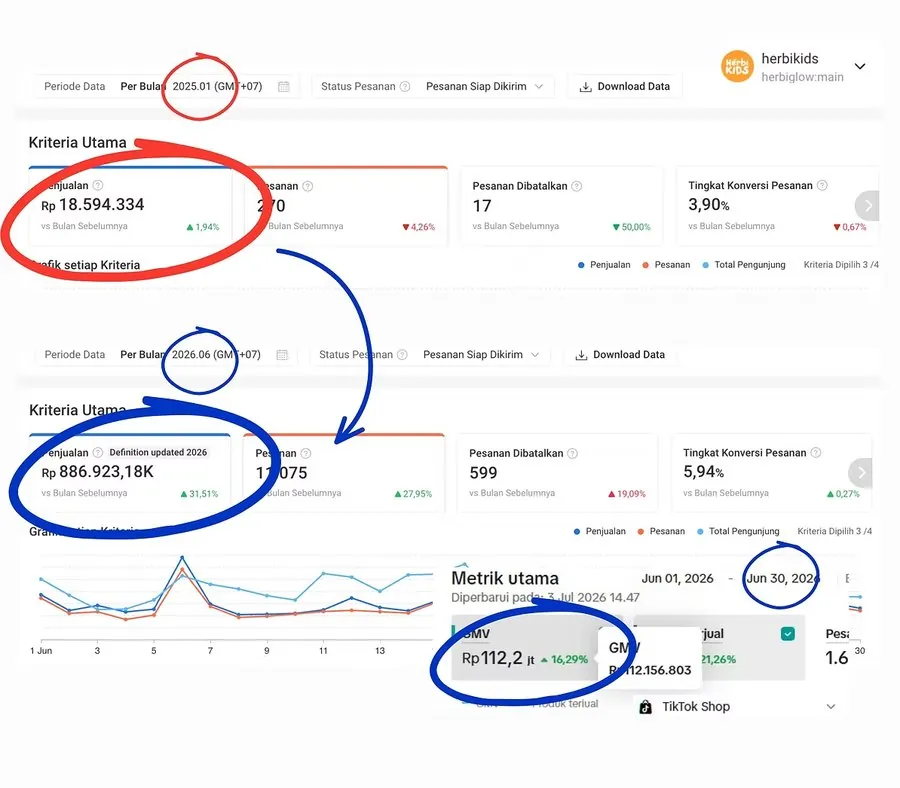Open the 2025.01 (GMT+07) period picker
Image resolution: width=900 pixels, height=788 pixels.
(x=218, y=86)
